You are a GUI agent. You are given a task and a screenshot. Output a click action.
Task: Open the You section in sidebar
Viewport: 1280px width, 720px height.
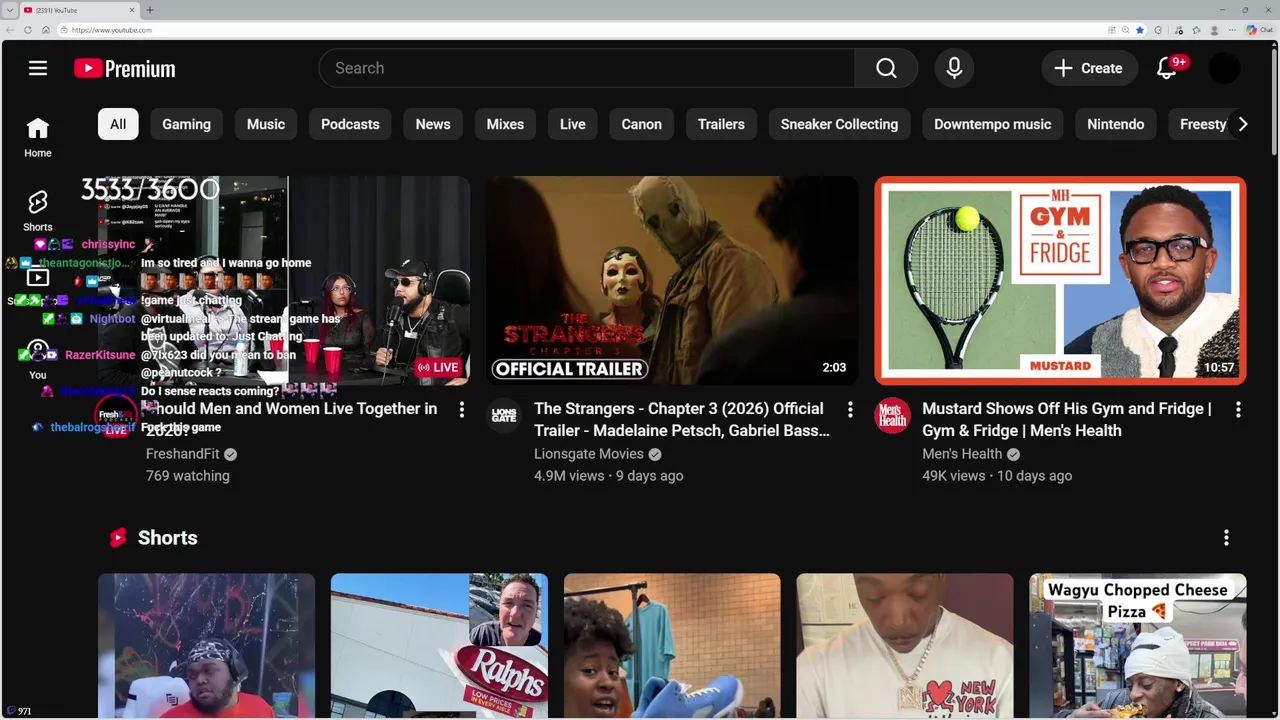tap(38, 360)
